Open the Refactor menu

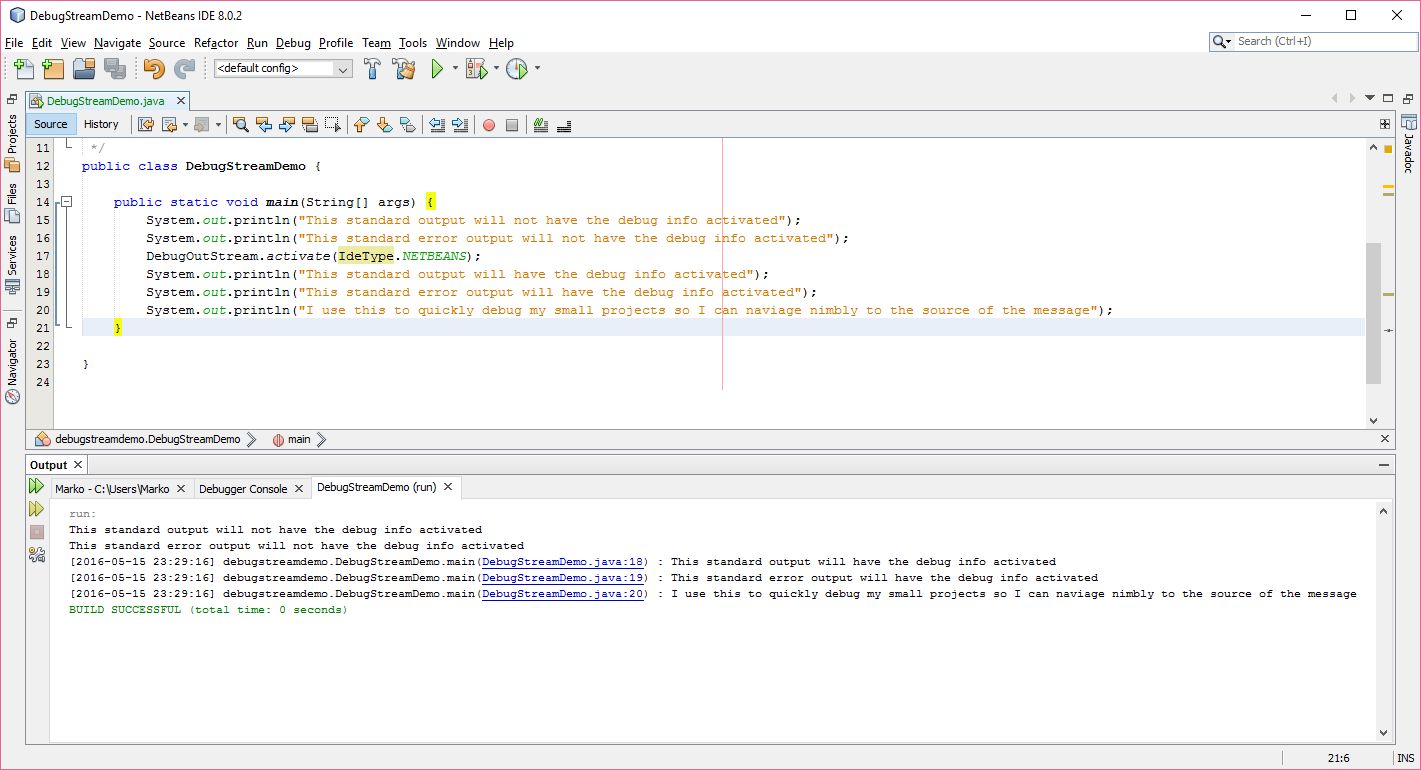[x=216, y=43]
